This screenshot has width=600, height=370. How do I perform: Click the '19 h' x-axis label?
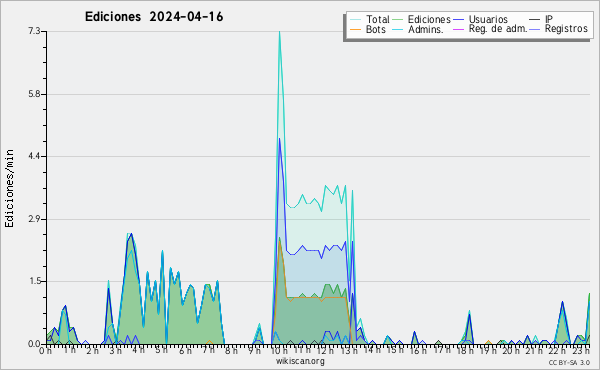[x=488, y=351]
